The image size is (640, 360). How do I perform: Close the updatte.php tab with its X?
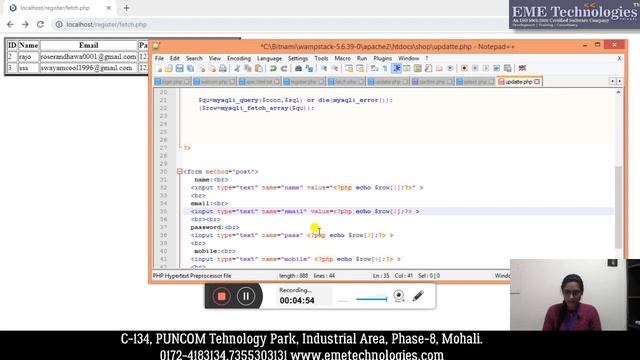[x=537, y=82]
